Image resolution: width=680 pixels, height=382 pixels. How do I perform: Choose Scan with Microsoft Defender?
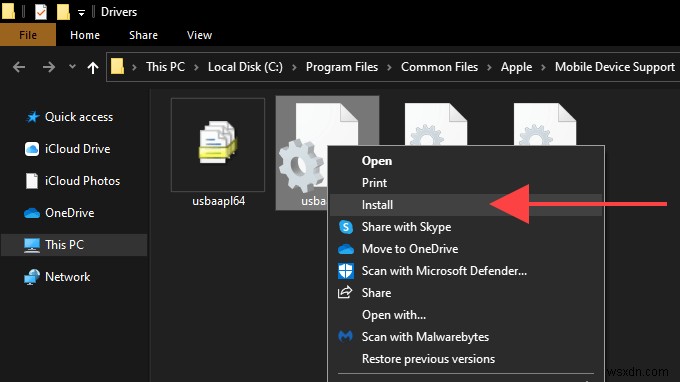coord(466,271)
